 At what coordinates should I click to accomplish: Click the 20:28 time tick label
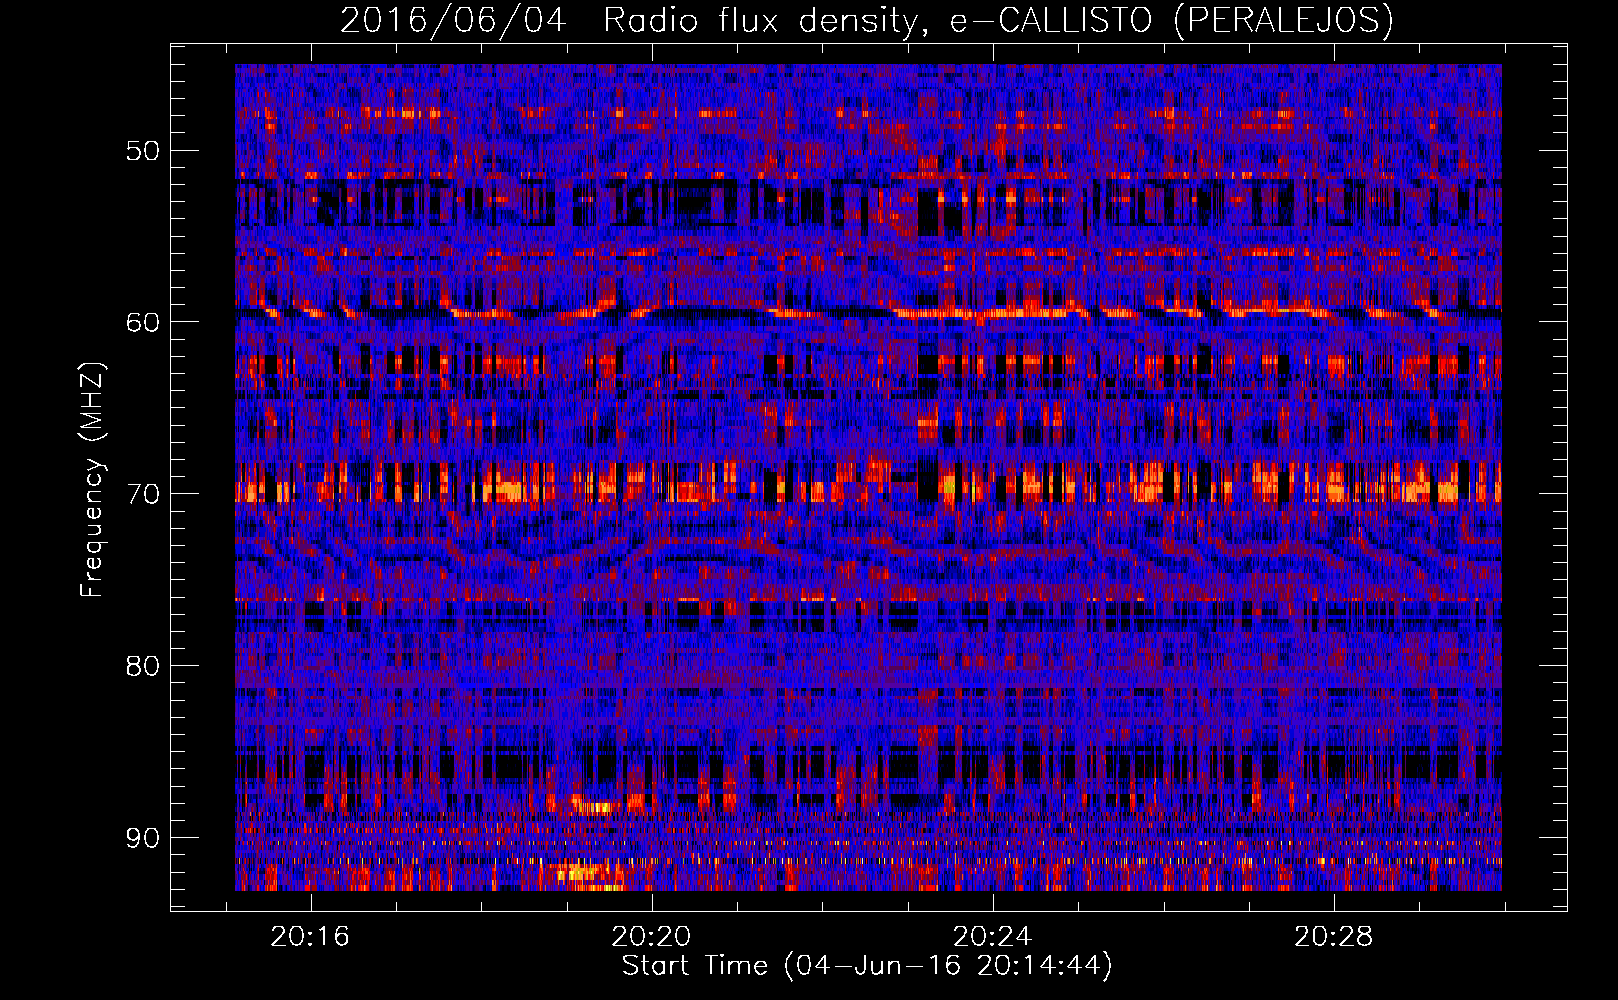pos(1334,937)
